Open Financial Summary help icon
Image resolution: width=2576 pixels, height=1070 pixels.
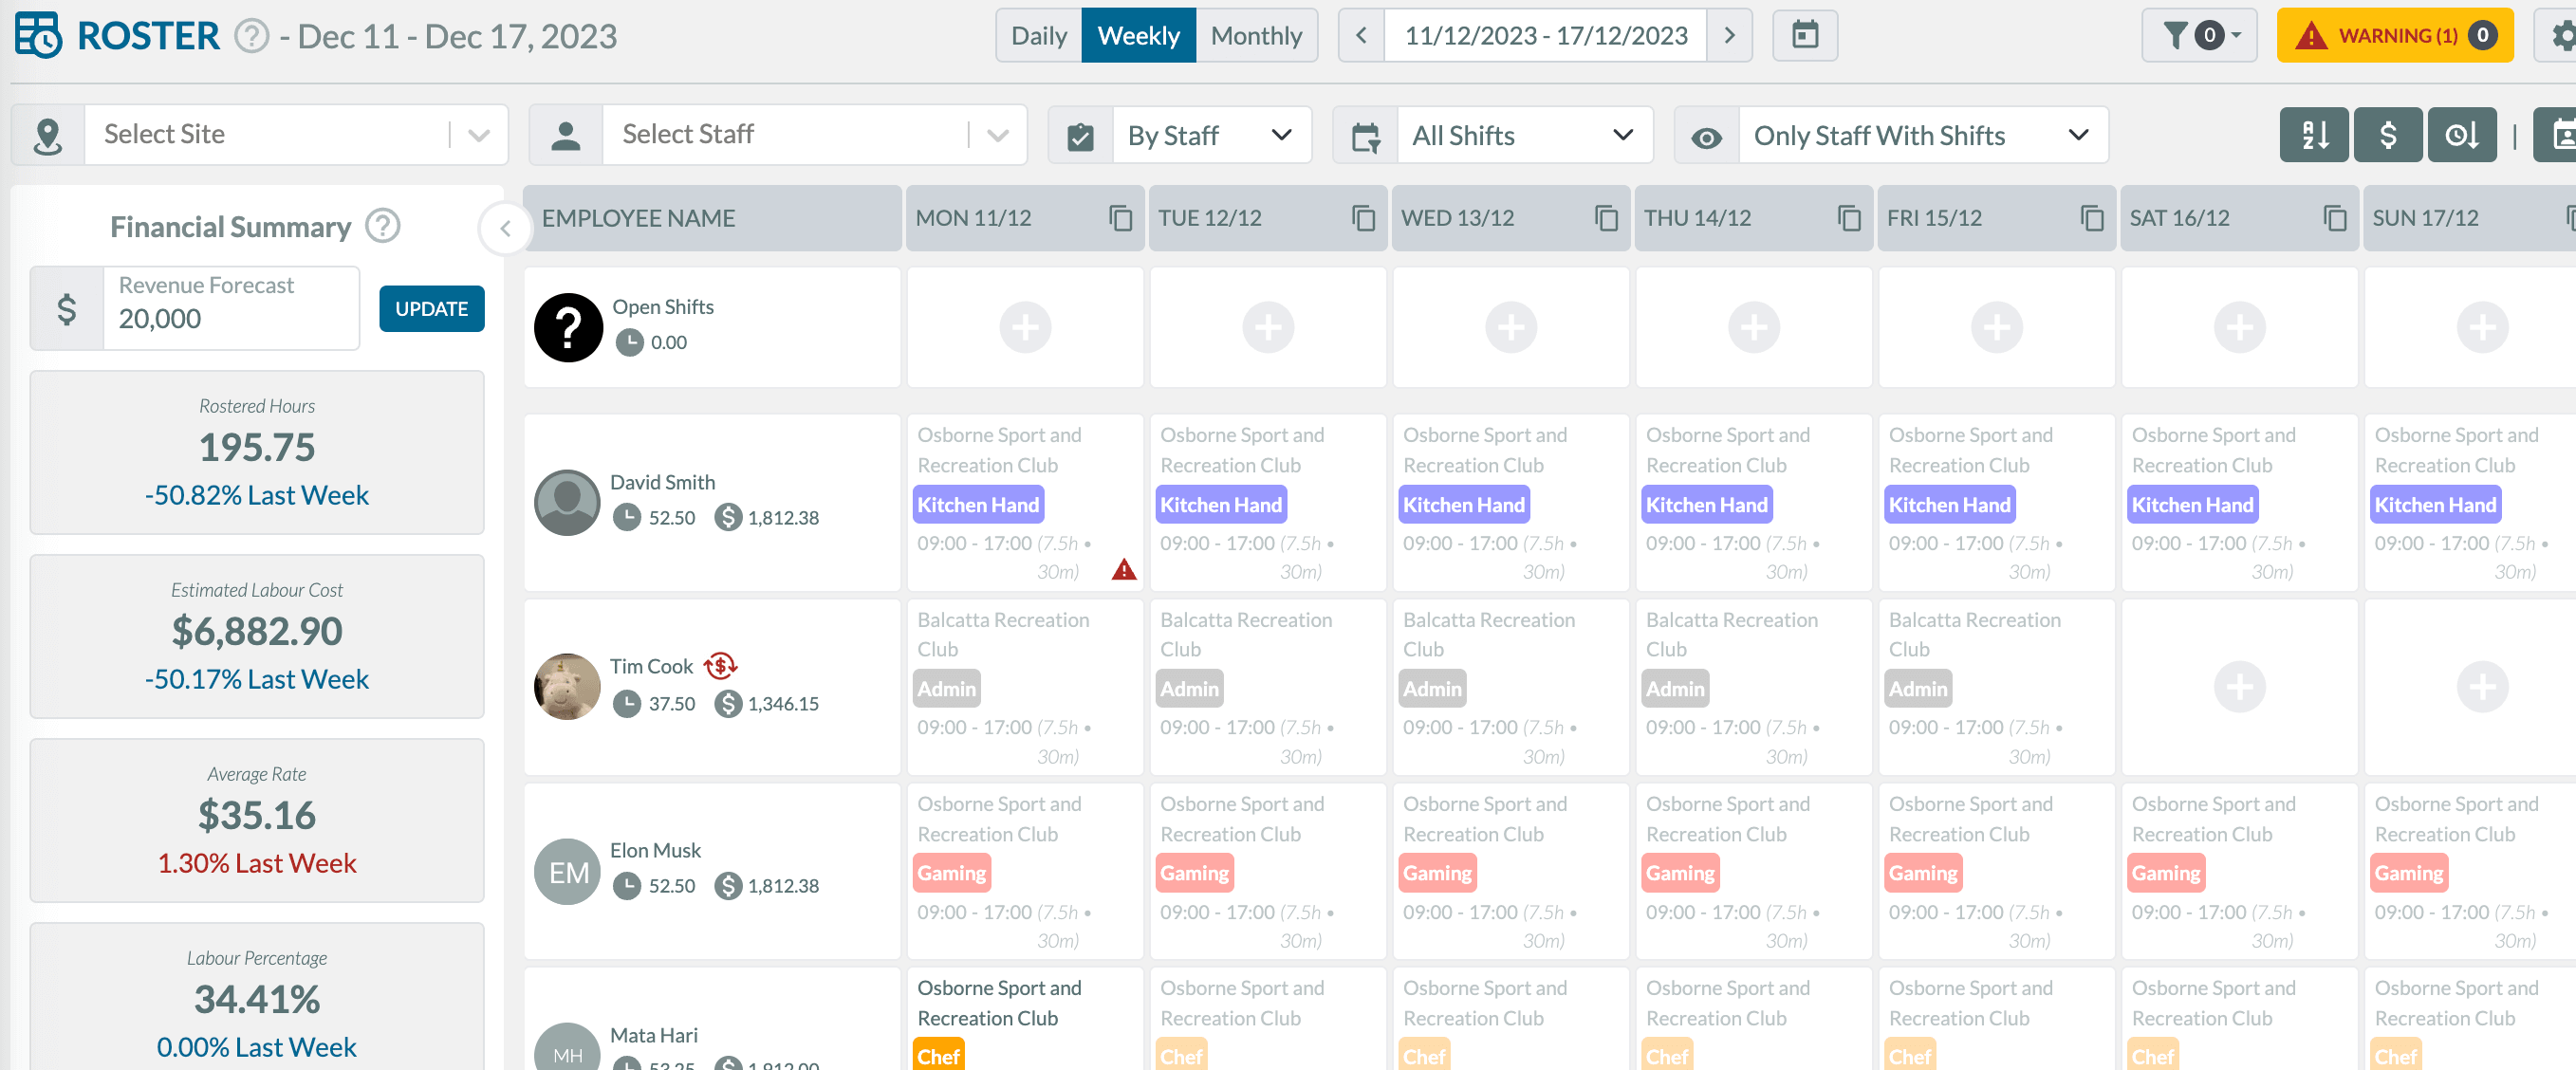[x=382, y=226]
